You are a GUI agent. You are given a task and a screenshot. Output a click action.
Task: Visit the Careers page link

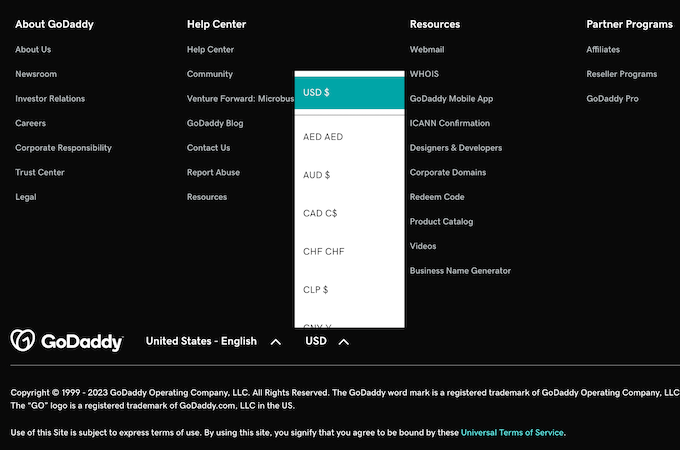point(30,123)
